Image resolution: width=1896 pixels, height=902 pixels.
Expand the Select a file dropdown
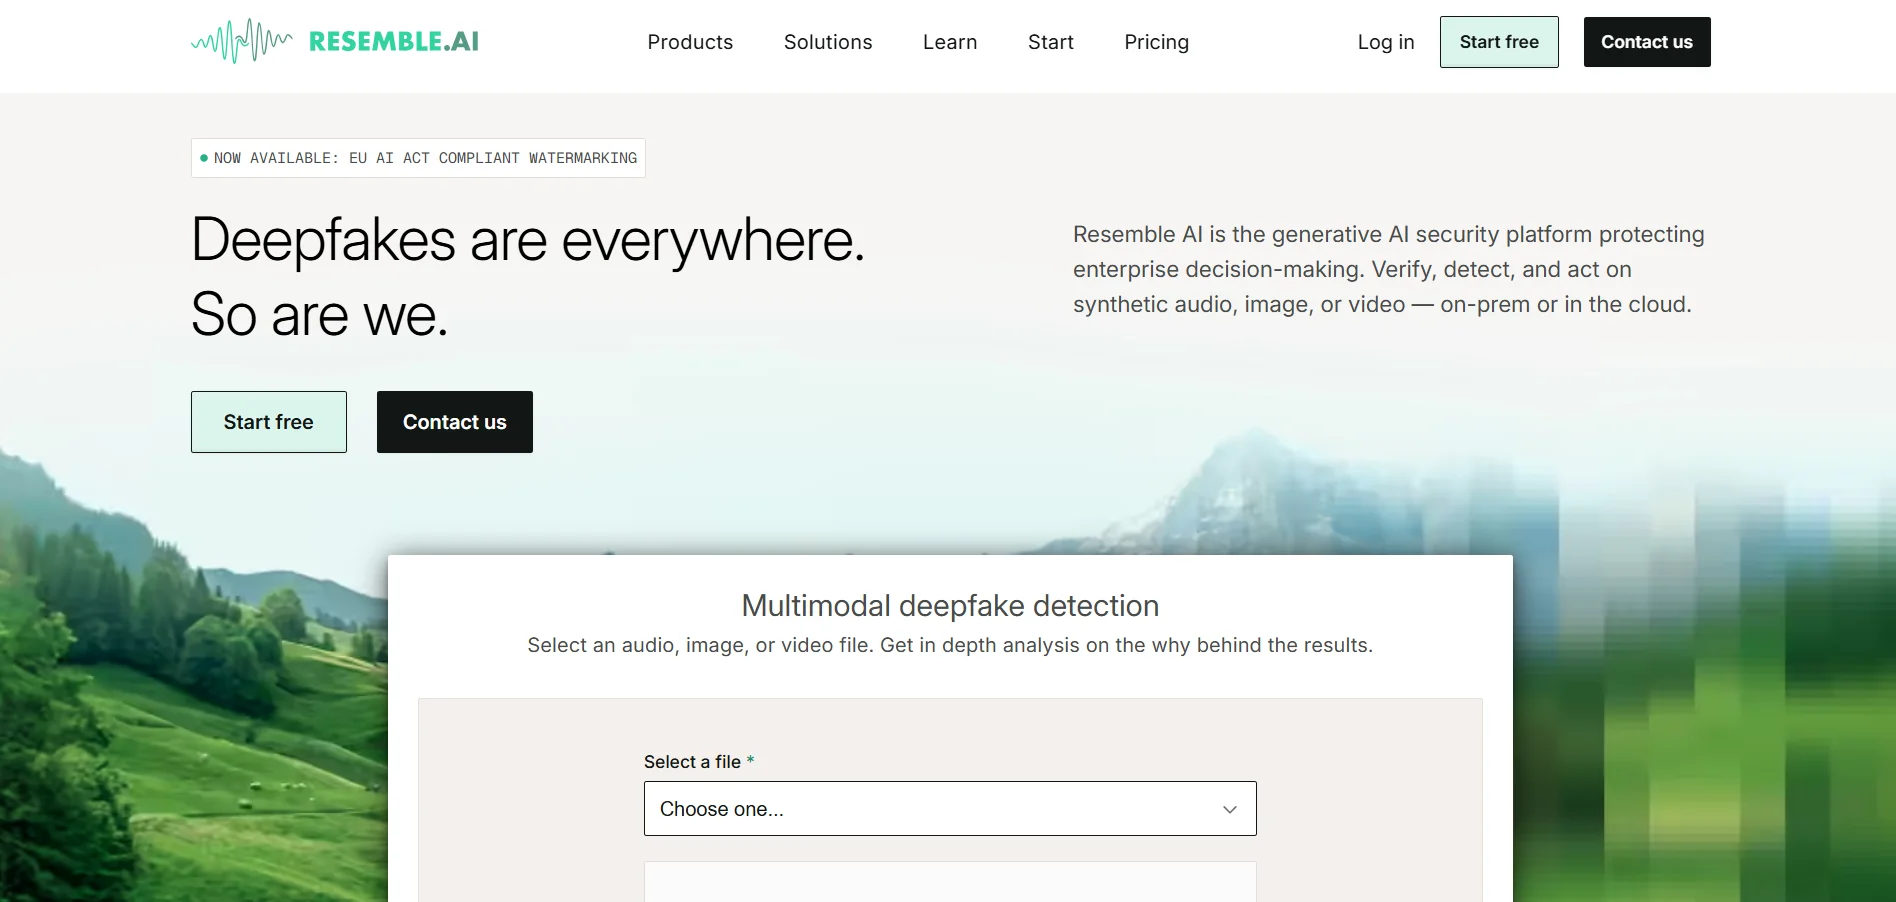pos(950,809)
